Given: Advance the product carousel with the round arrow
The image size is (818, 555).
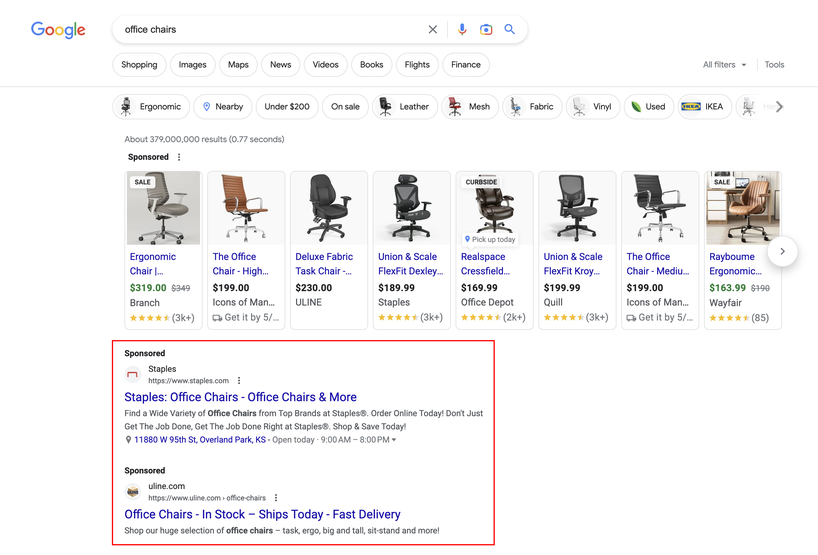Looking at the screenshot, I should 782,251.
